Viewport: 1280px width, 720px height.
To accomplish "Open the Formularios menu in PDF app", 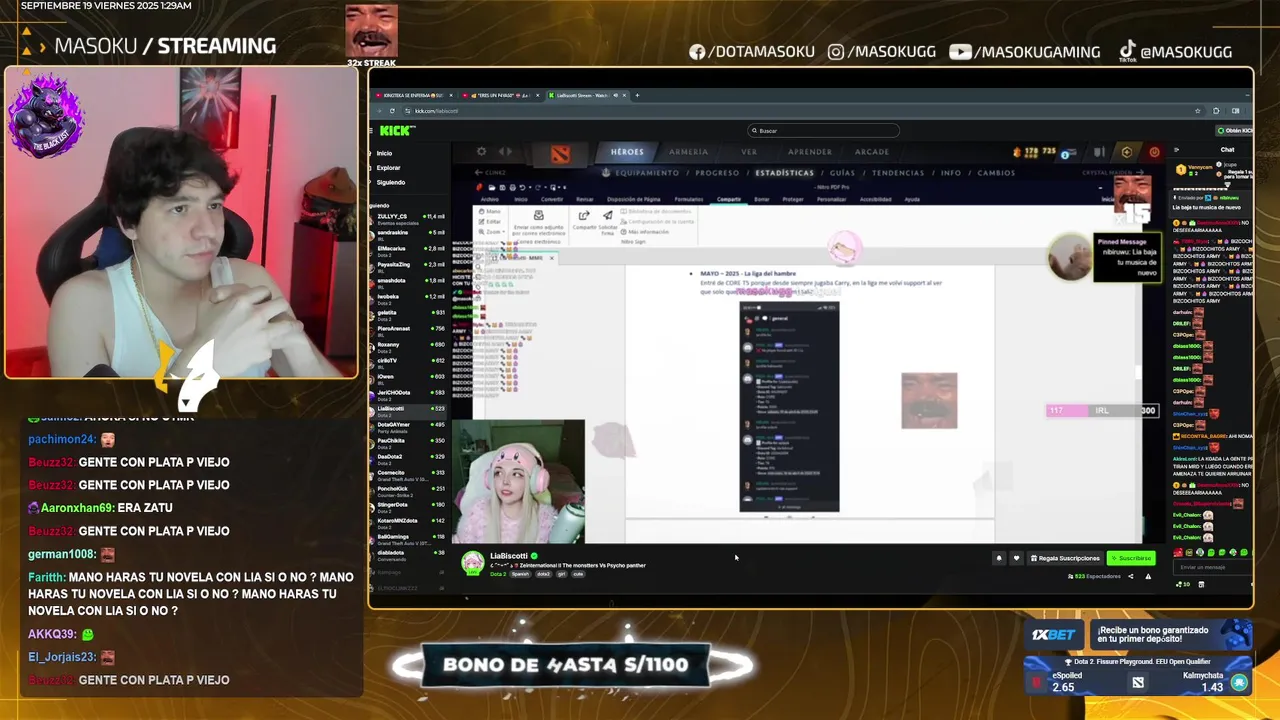I will click(689, 199).
